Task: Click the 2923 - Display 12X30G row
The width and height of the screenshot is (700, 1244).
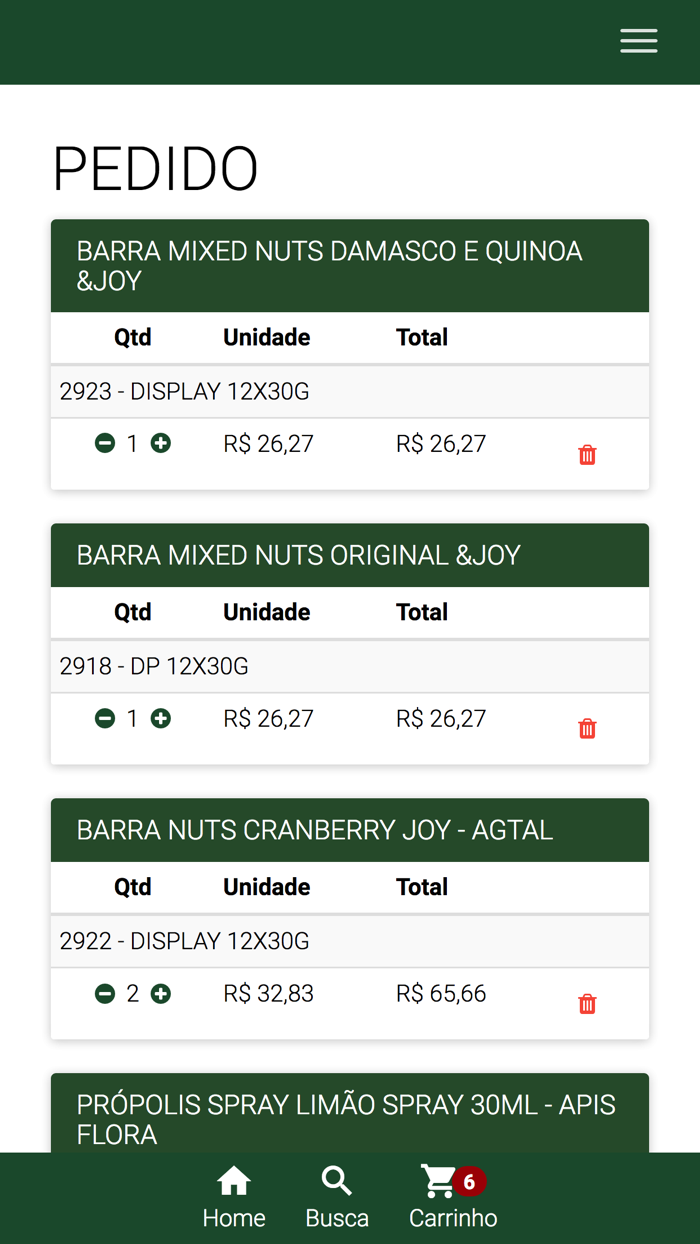Action: [x=349, y=392]
